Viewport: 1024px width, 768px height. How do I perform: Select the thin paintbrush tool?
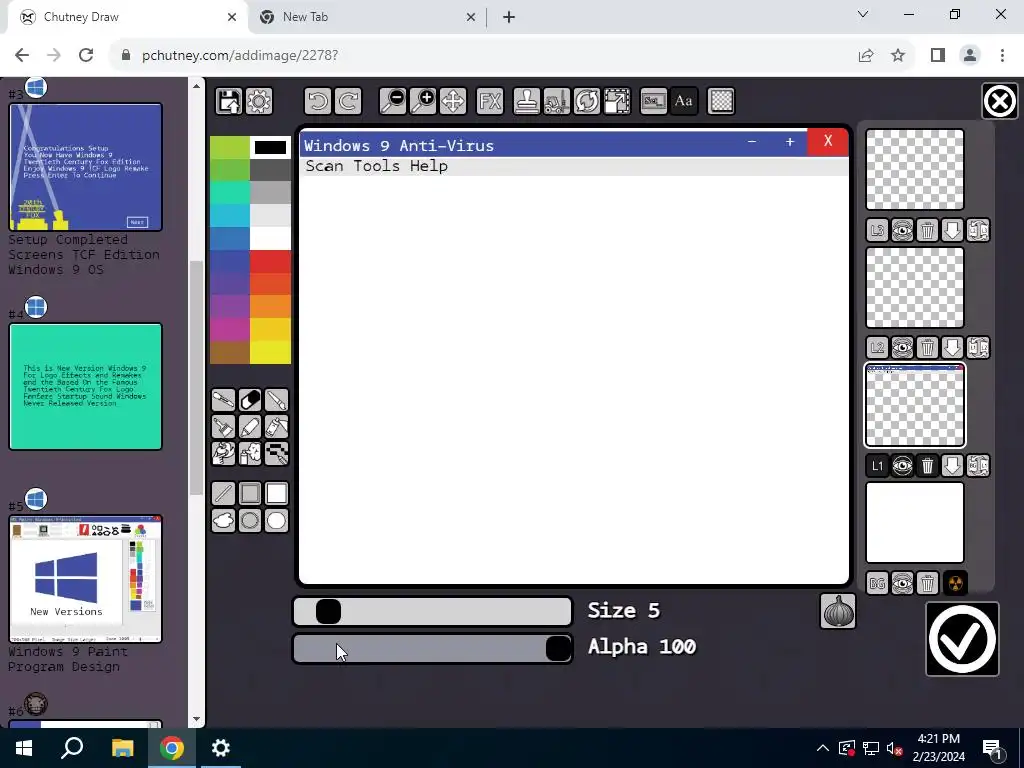[276, 400]
